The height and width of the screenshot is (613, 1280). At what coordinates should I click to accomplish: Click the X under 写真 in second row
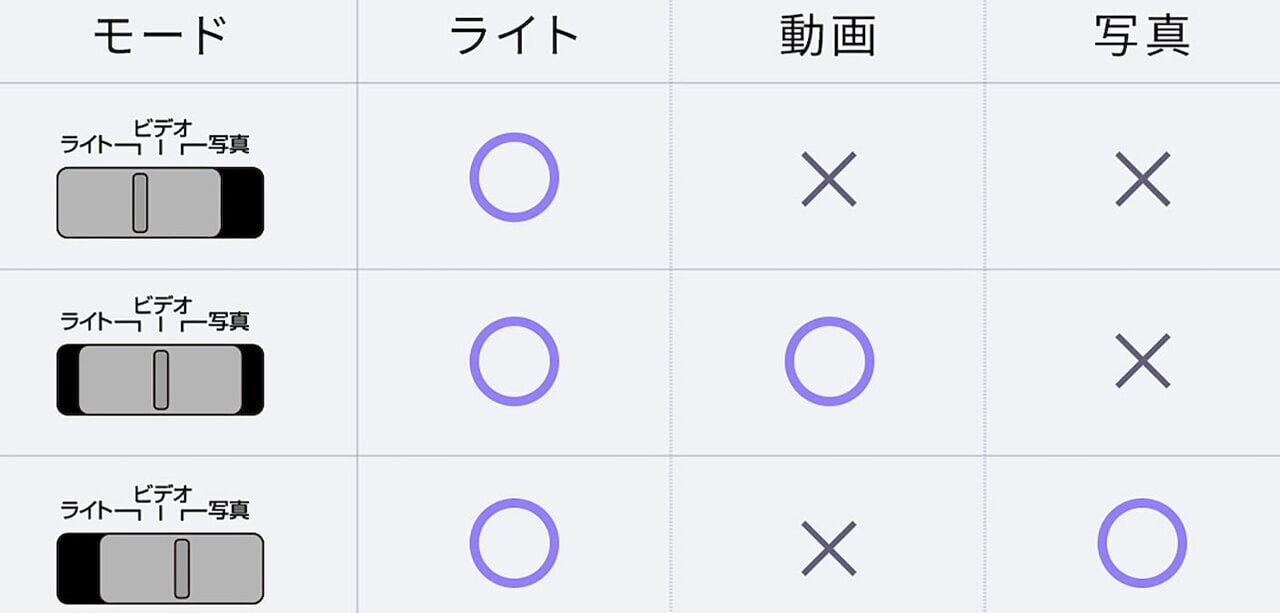pos(1143,361)
